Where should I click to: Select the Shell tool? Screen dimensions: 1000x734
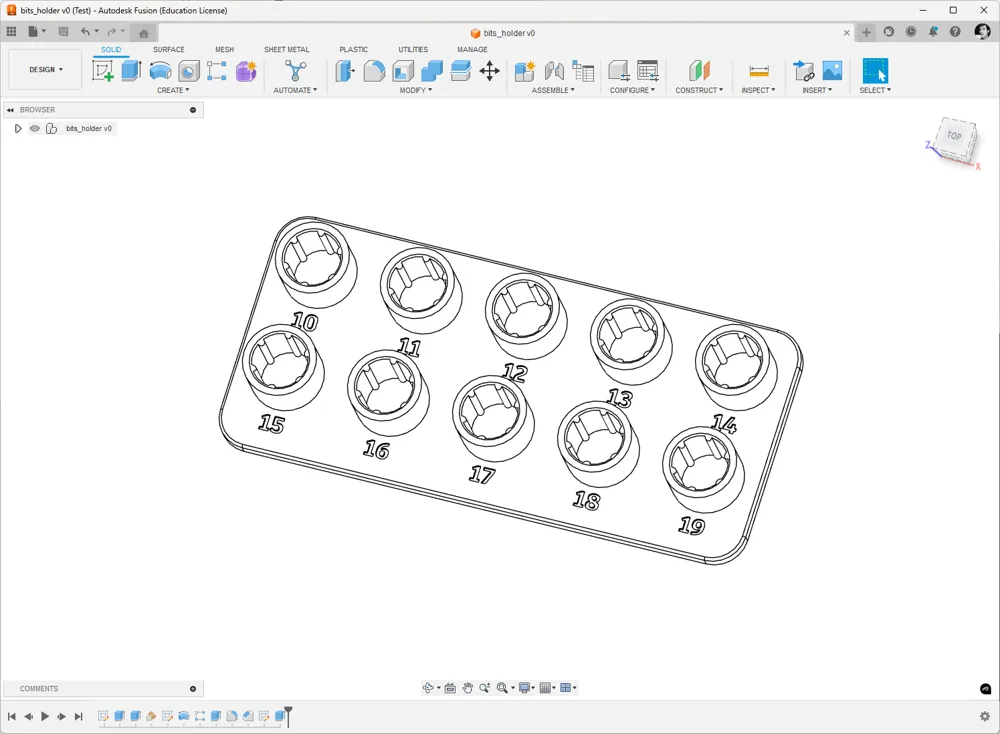tap(403, 71)
